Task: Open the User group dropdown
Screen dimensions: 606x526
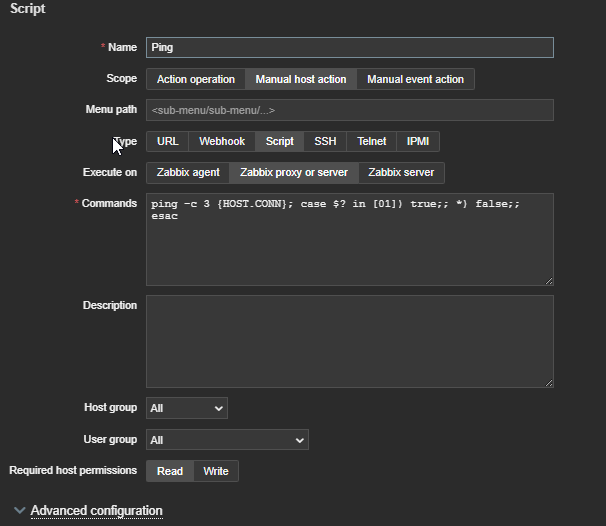Action: tap(227, 440)
